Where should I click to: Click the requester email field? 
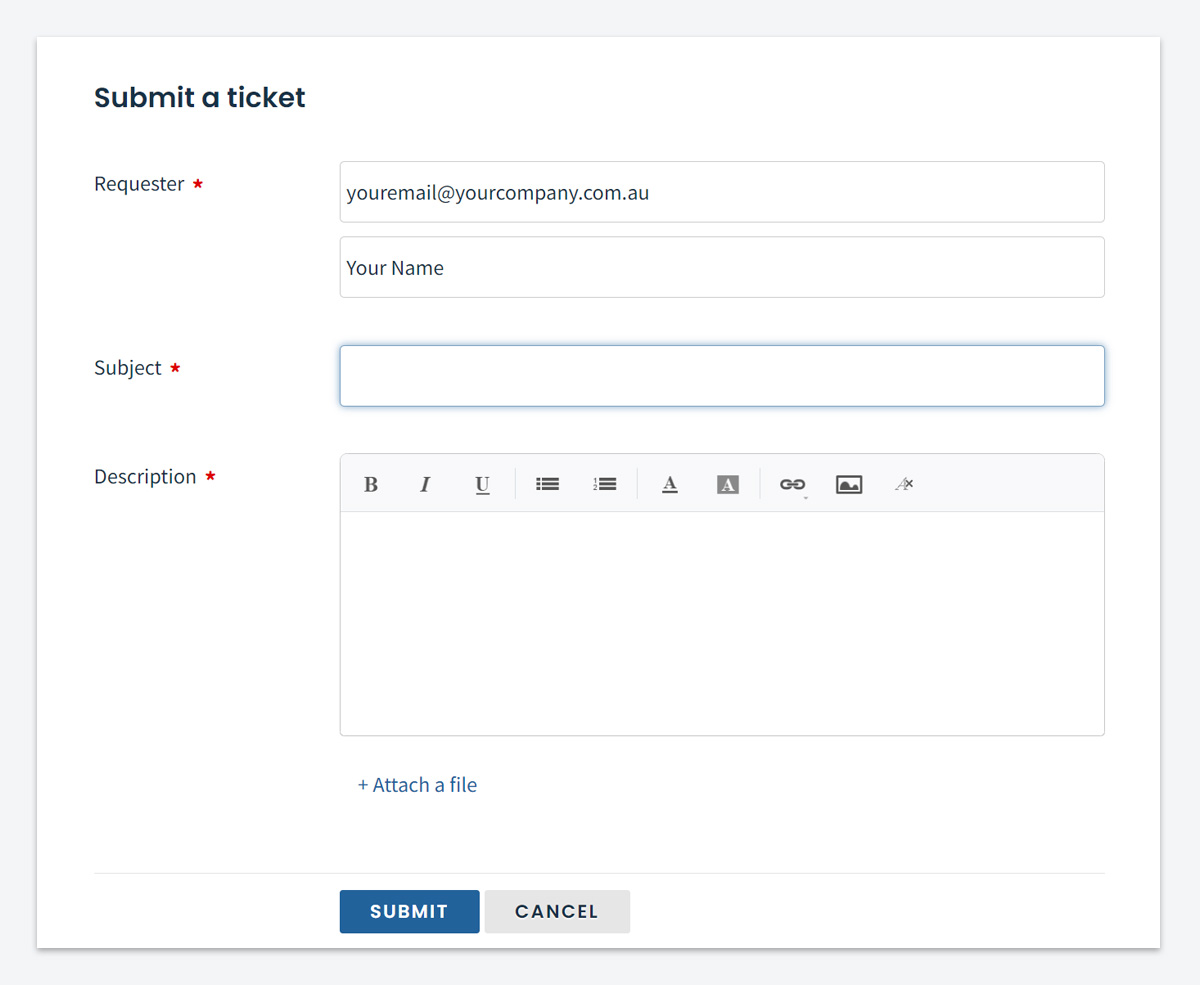722,192
